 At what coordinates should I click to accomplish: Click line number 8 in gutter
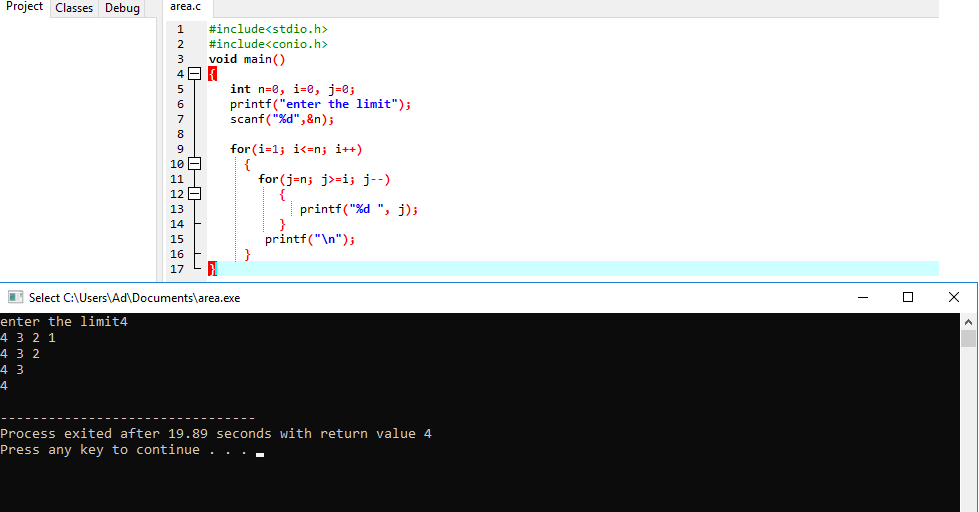click(180, 134)
